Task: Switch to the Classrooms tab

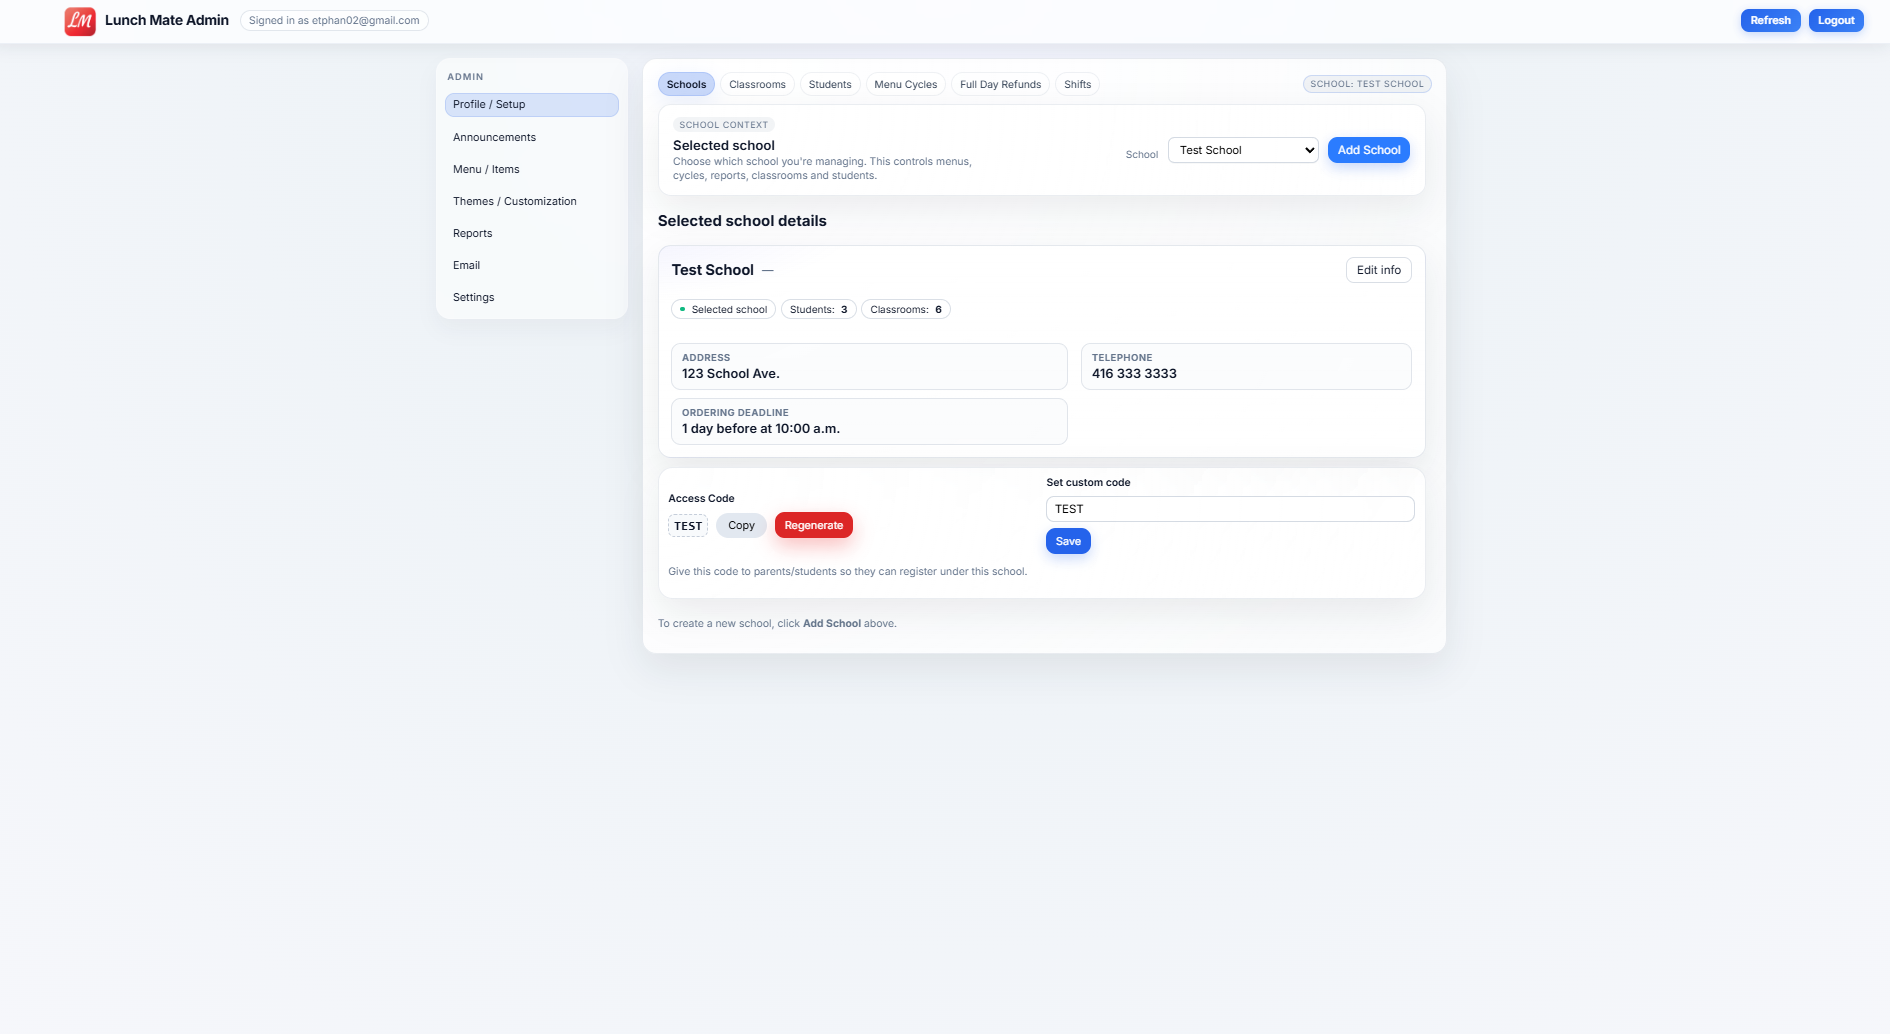Action: click(x=757, y=85)
